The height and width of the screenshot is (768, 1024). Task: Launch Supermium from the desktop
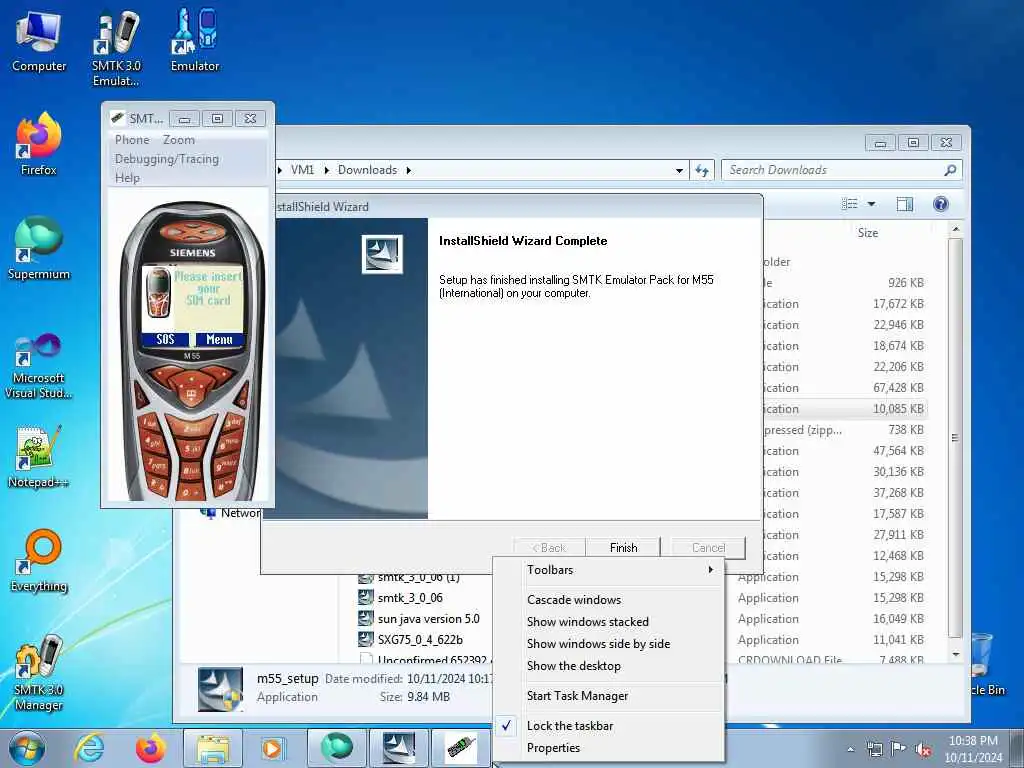tap(39, 248)
